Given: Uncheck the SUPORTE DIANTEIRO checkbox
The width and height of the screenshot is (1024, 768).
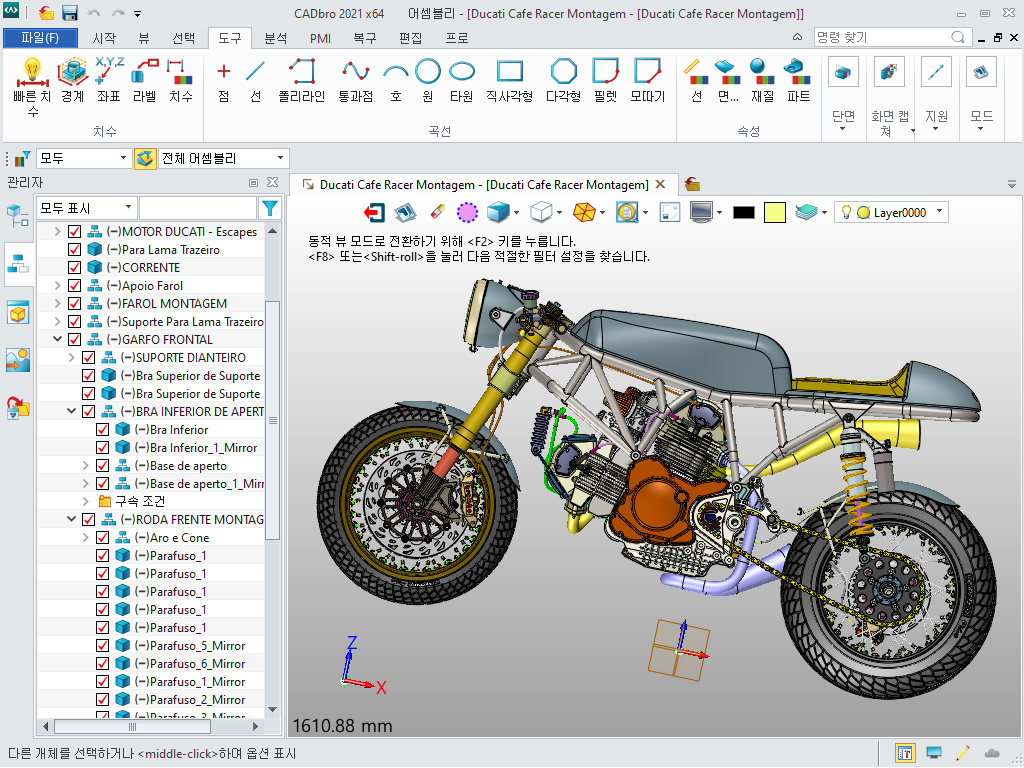Looking at the screenshot, I should pos(88,358).
